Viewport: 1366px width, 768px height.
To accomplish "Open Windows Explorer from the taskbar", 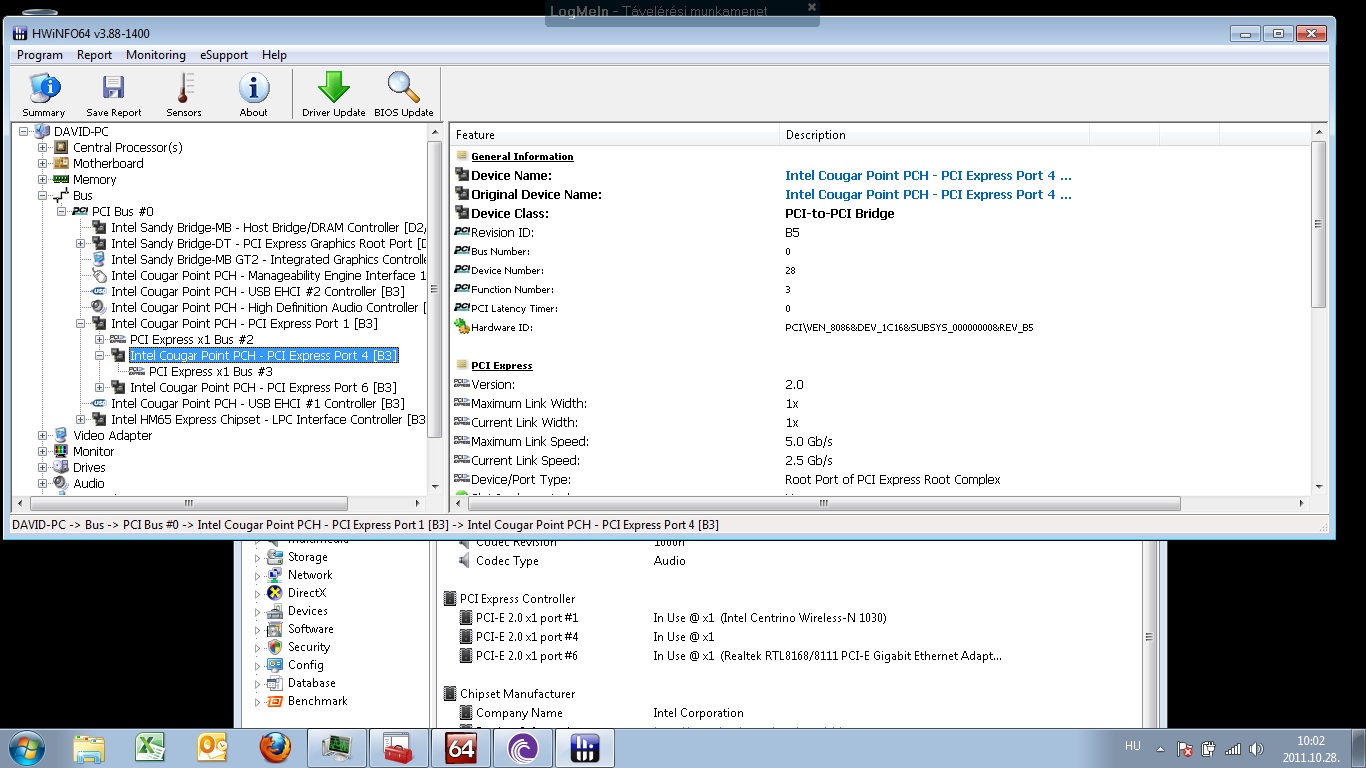I will [x=89, y=747].
